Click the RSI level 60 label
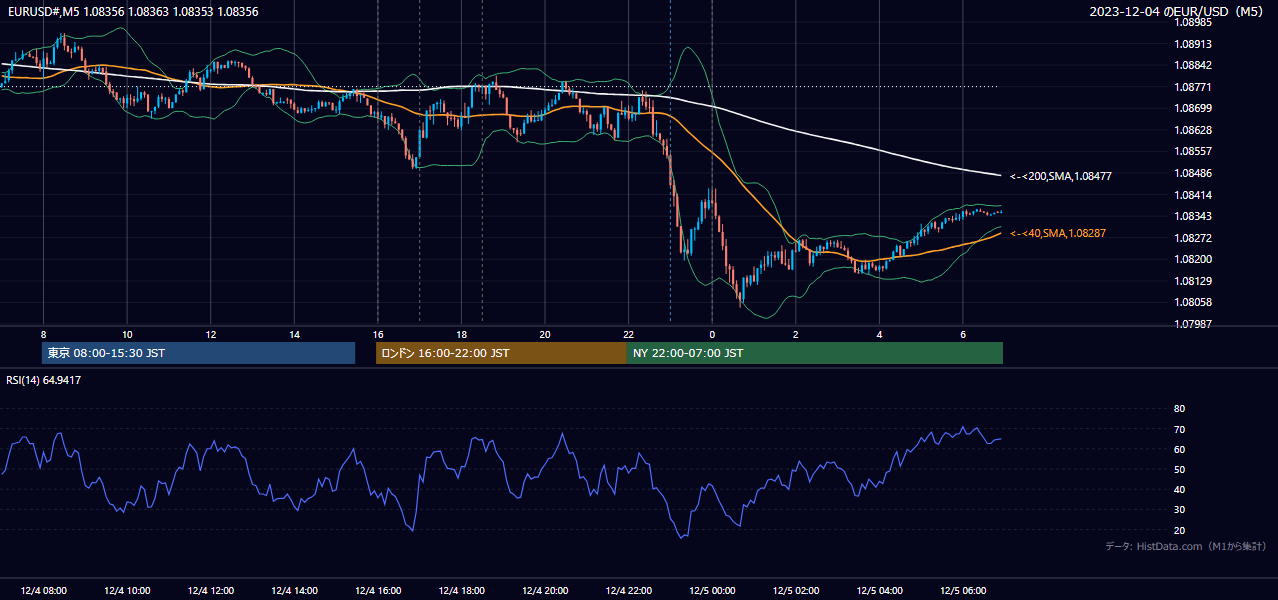1278x600 pixels. [1179, 449]
